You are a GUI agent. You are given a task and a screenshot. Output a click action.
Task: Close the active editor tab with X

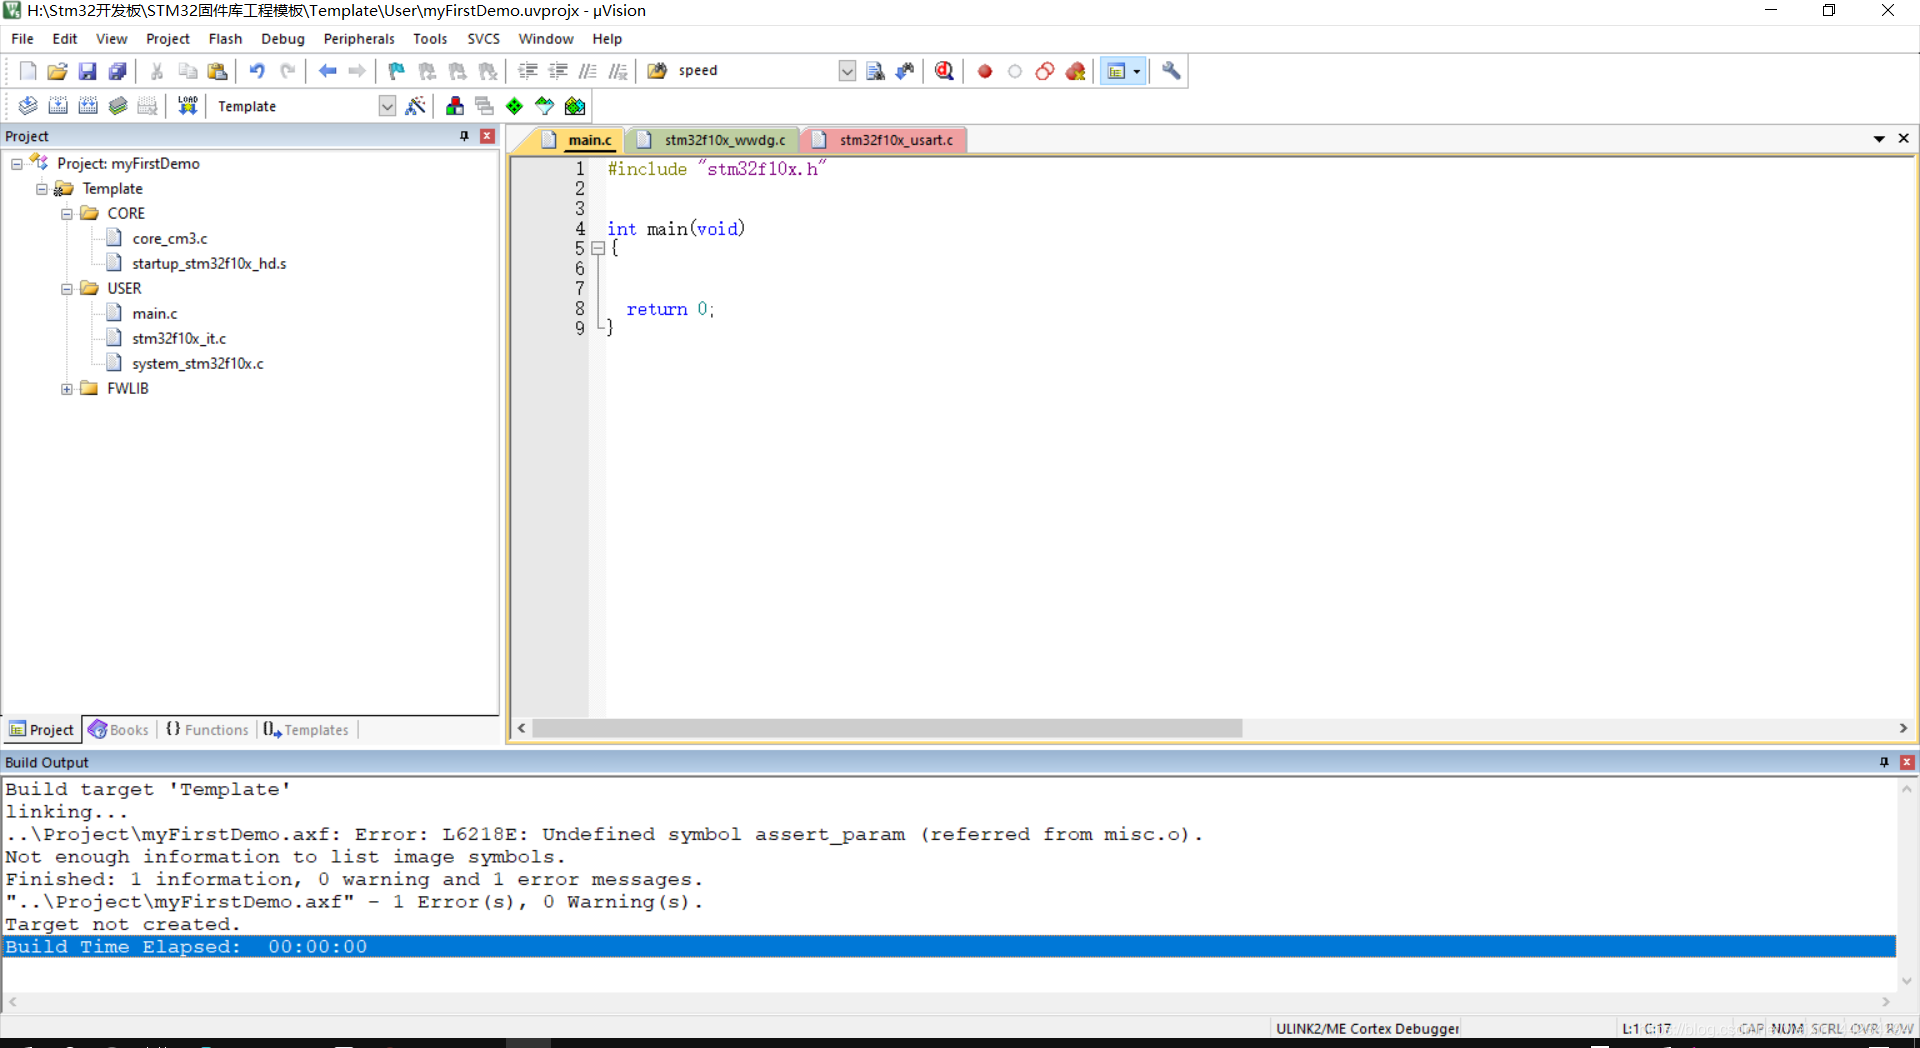[x=1904, y=139]
